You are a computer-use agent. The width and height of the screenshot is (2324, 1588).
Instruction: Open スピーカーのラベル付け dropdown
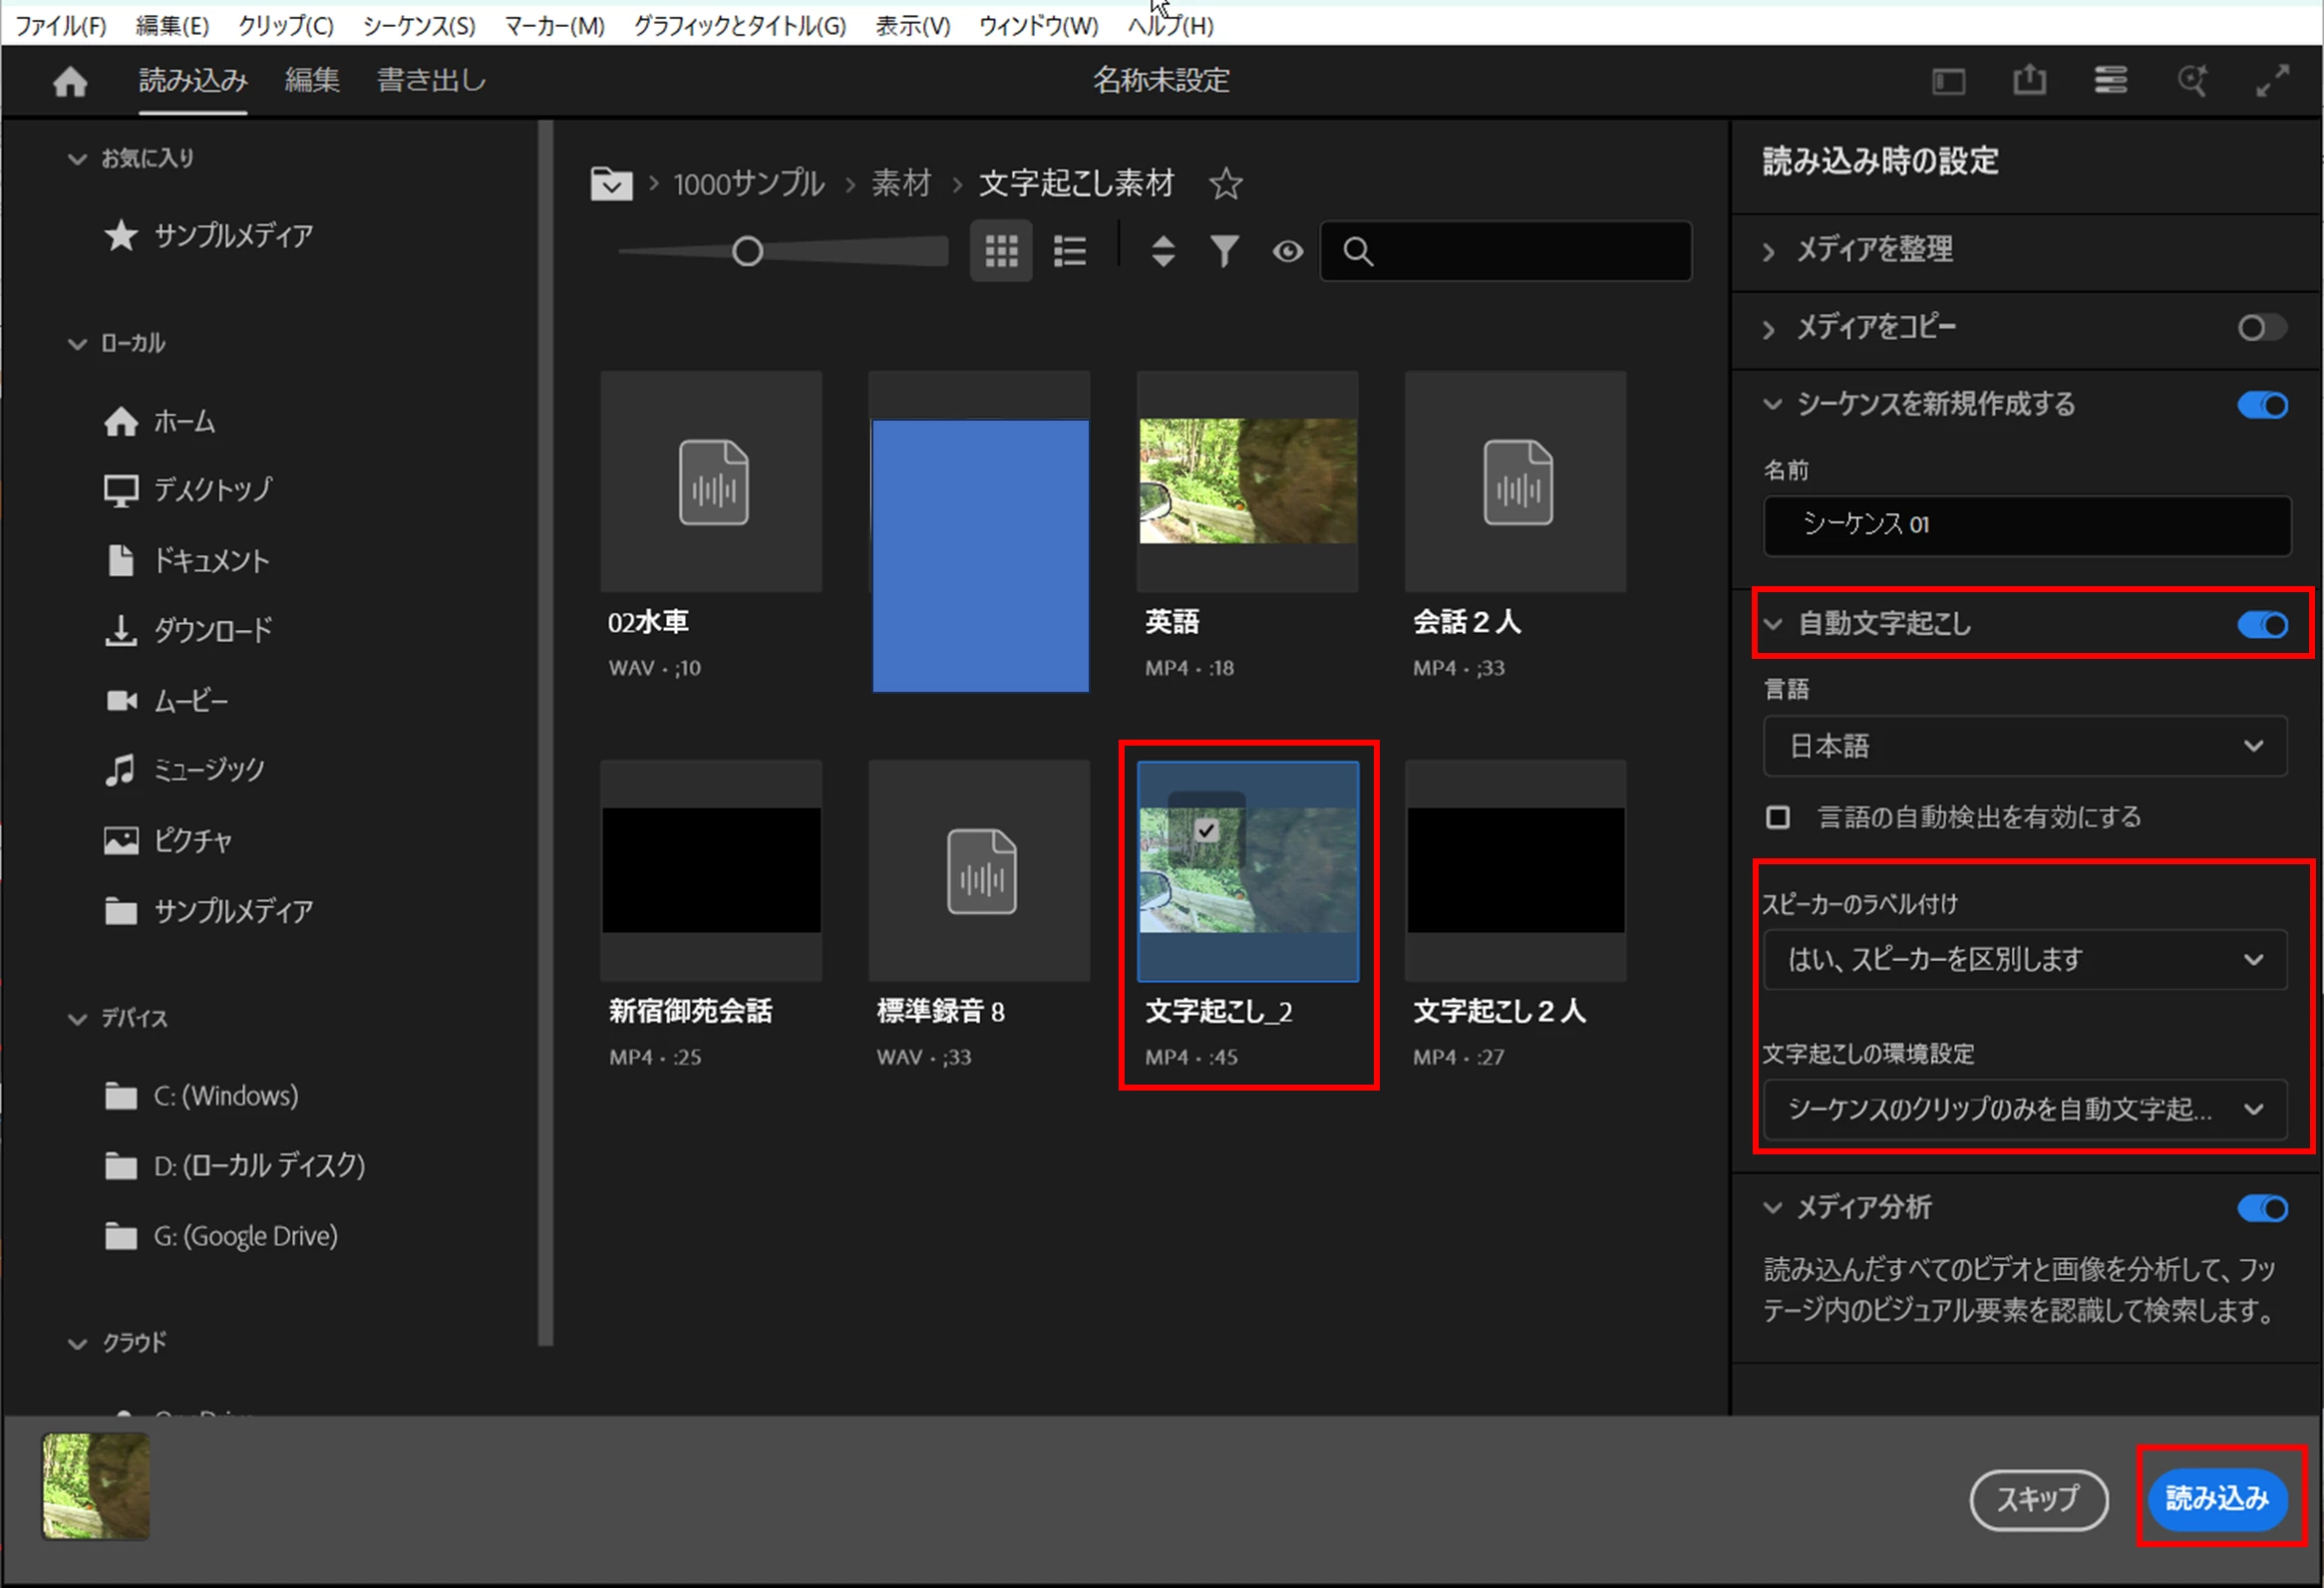(x=2024, y=960)
